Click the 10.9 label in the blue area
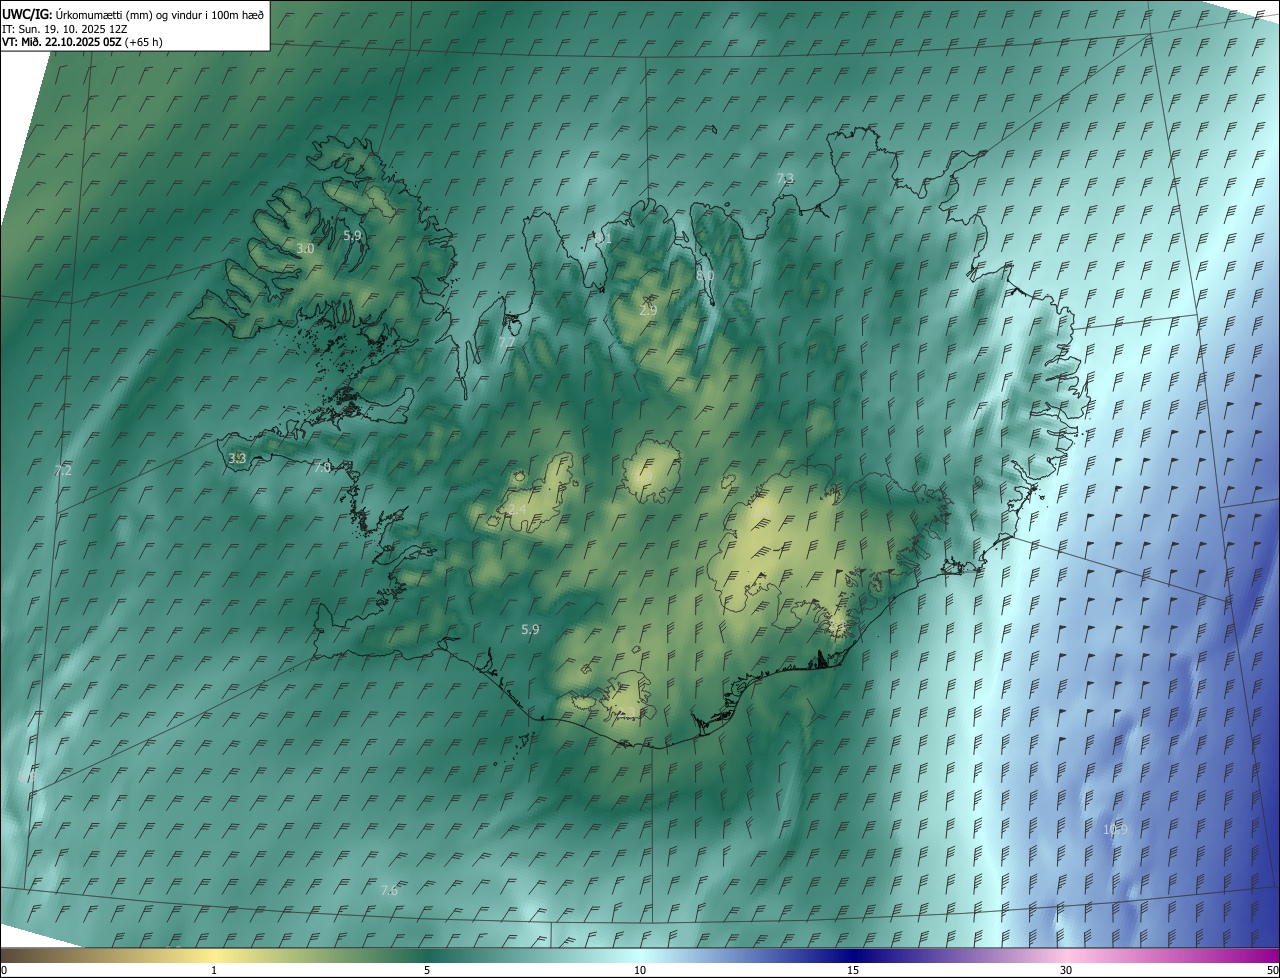This screenshot has width=1280, height=978. pyautogui.click(x=1115, y=829)
